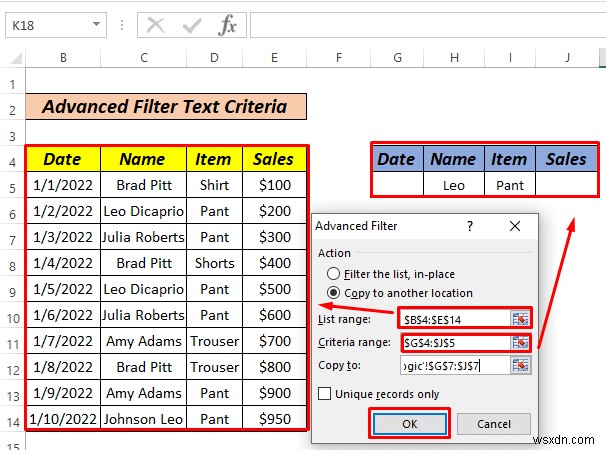Click the cell with $100
Viewport: 606px width, 450px height.
tap(274, 185)
